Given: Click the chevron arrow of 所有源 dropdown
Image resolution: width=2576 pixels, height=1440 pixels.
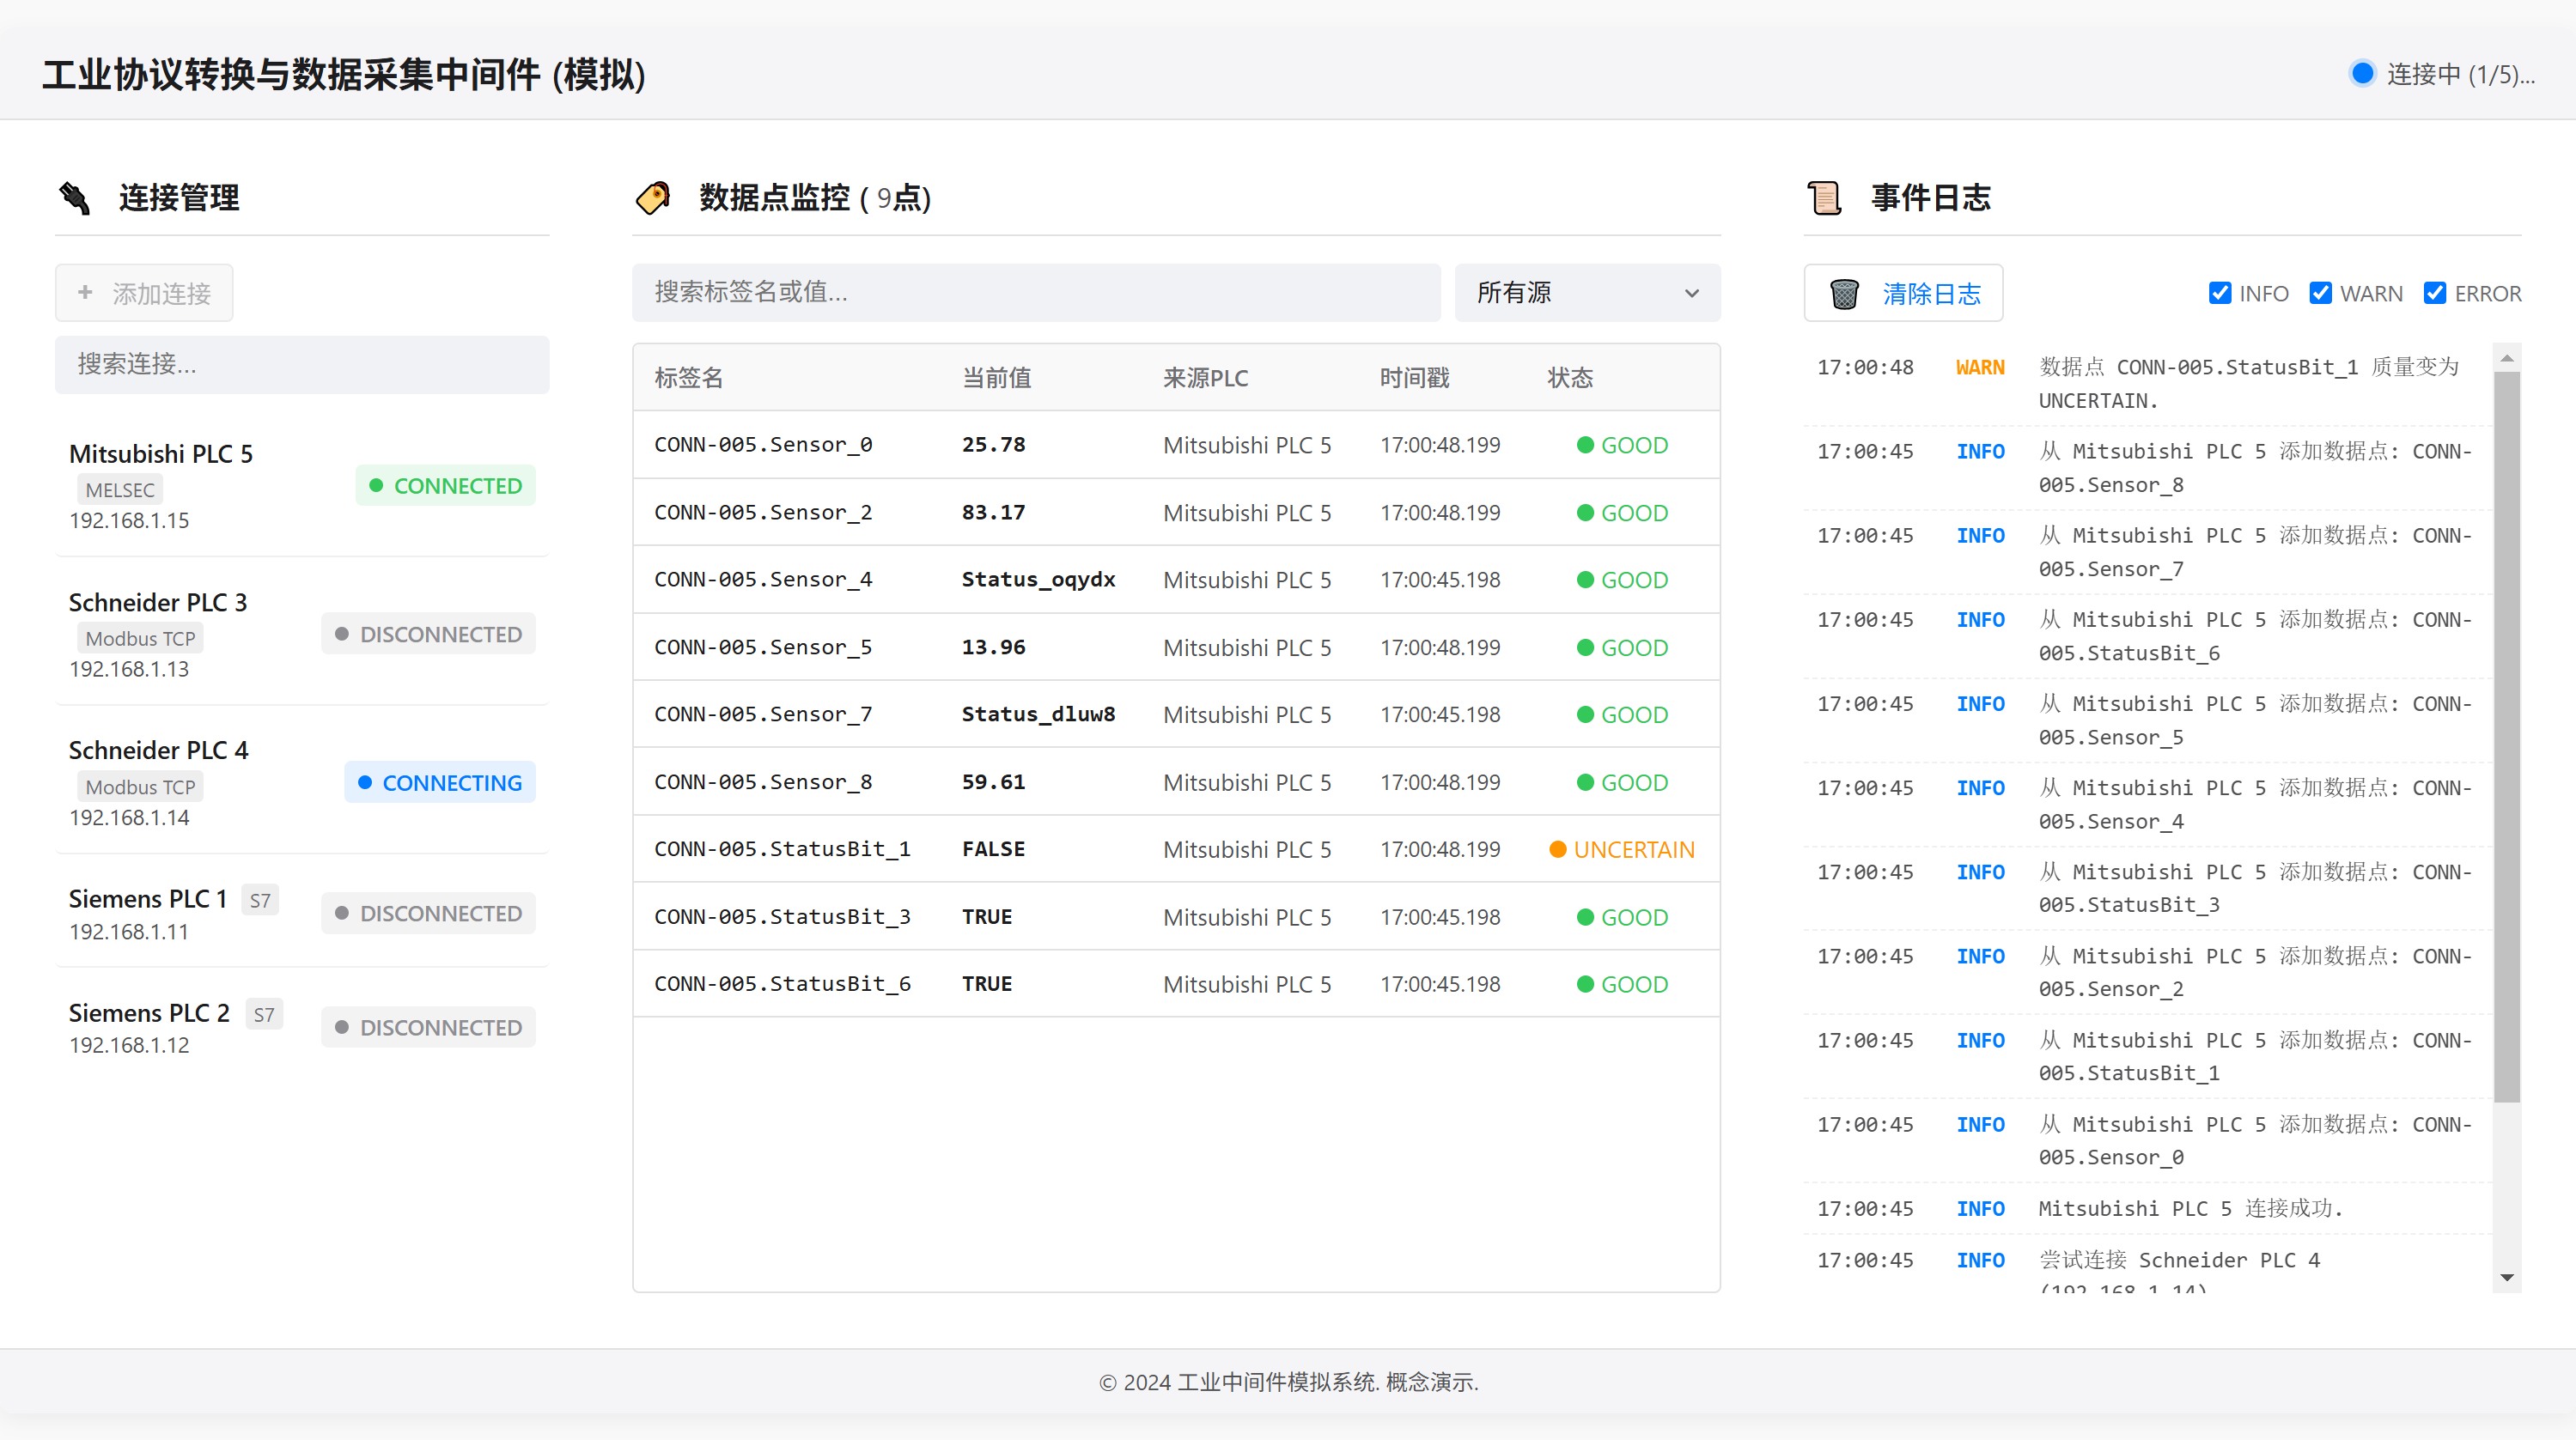Looking at the screenshot, I should tap(1692, 294).
